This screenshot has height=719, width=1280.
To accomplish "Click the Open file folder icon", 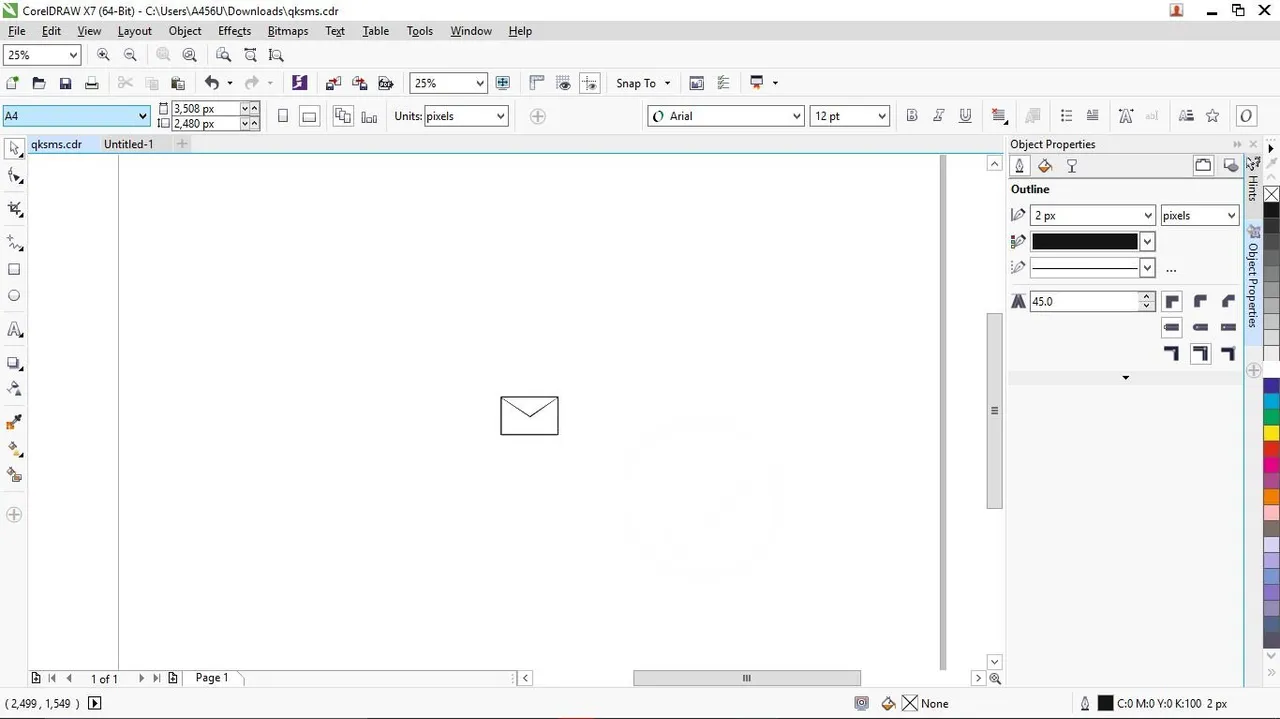I will pos(39,83).
